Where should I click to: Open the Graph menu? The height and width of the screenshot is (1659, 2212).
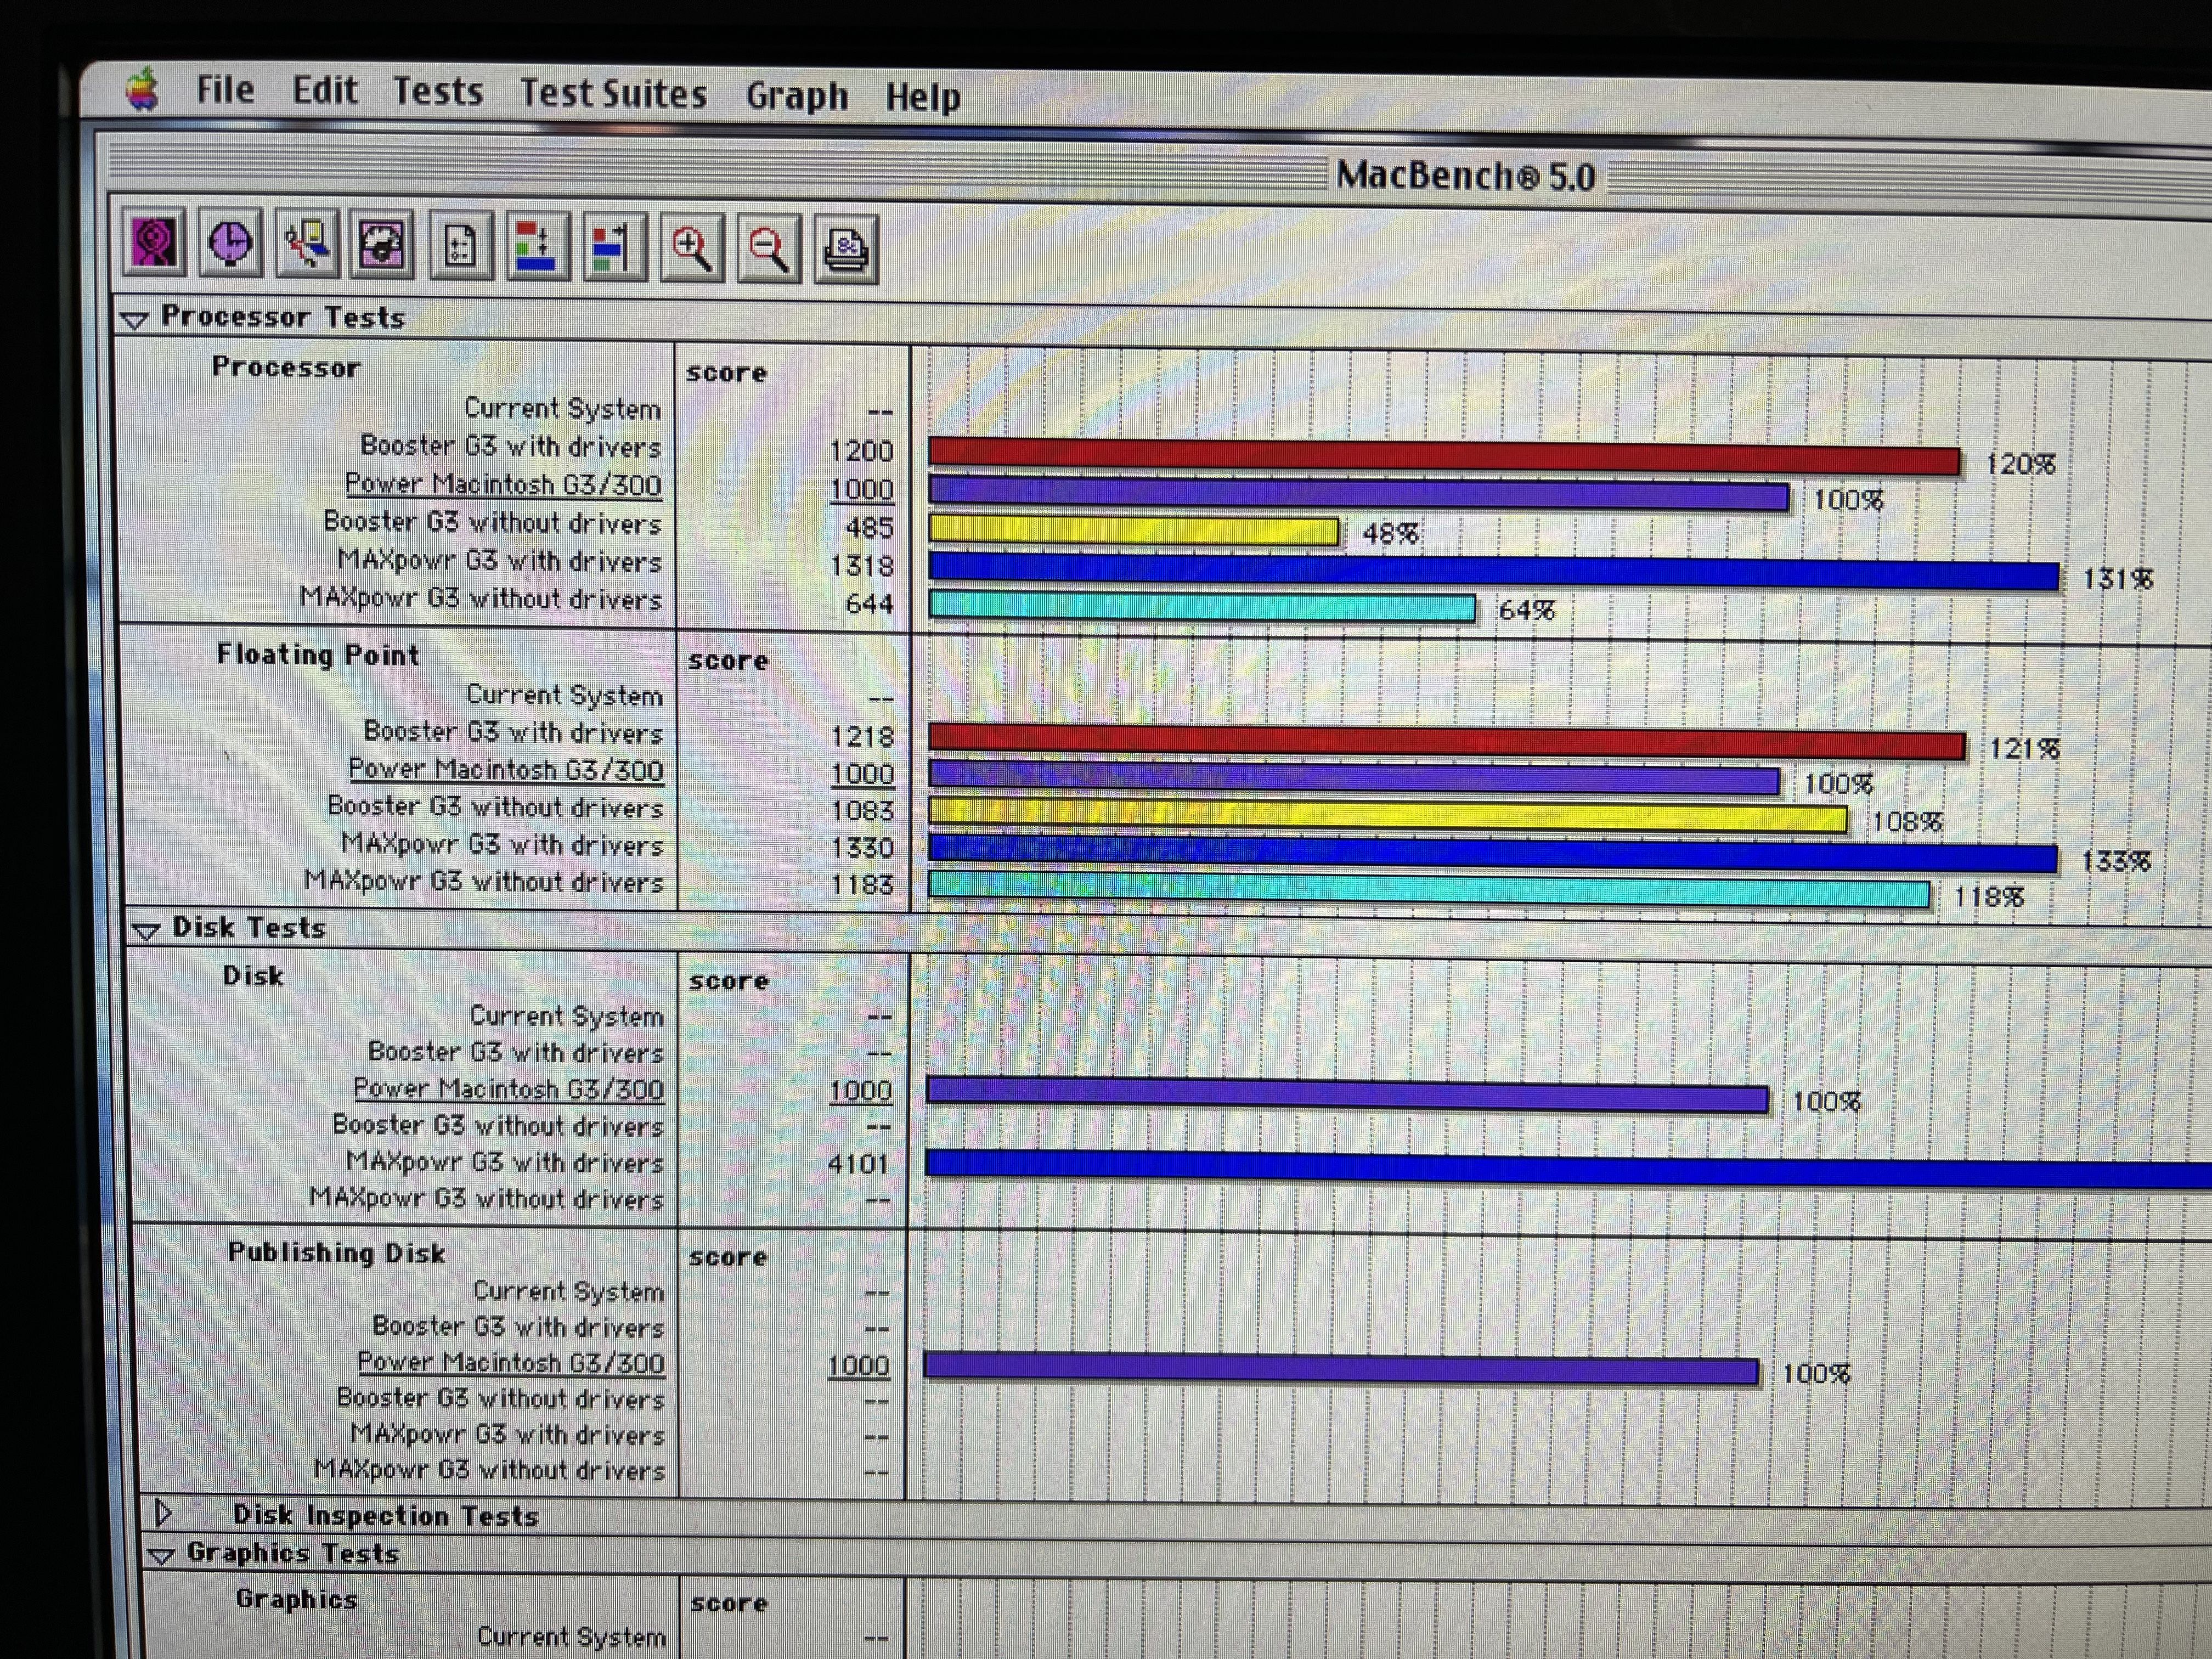click(x=797, y=96)
